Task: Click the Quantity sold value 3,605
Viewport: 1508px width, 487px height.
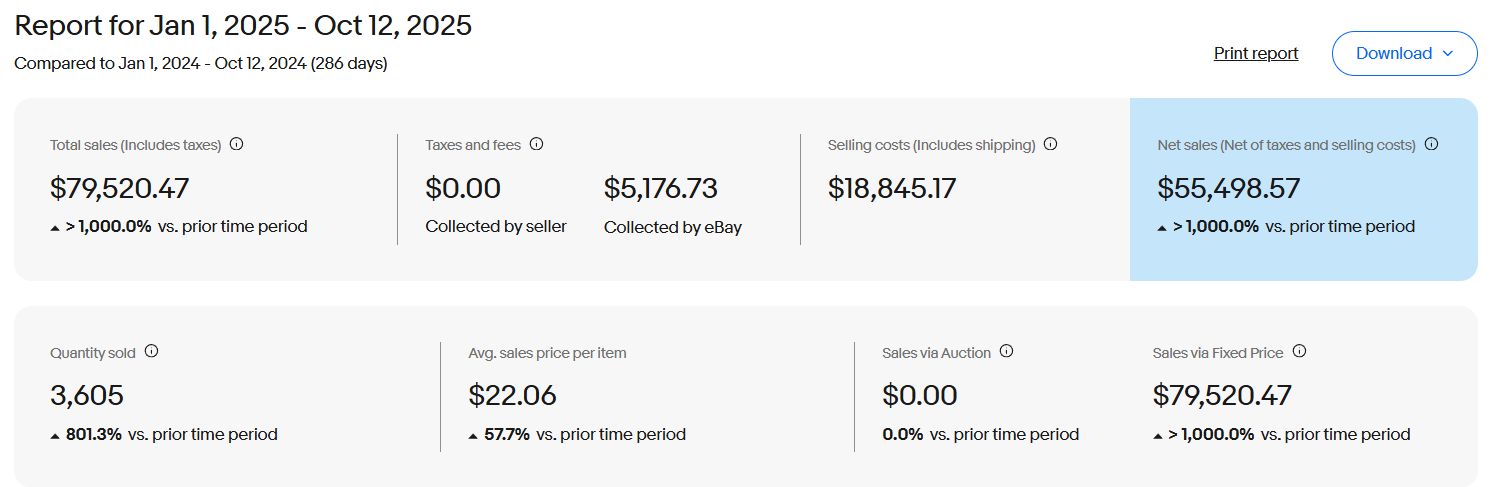Action: point(87,395)
